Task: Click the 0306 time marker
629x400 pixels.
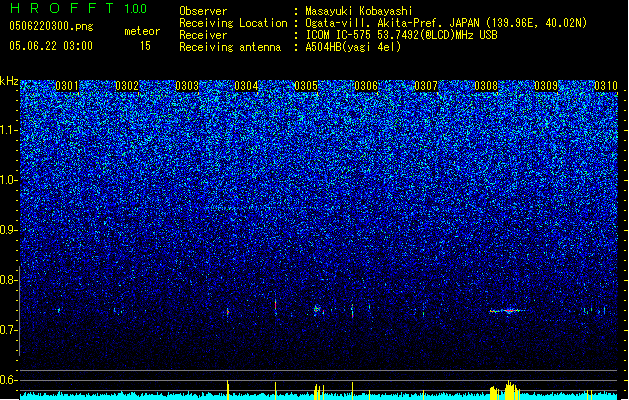Action: pyautogui.click(x=366, y=86)
